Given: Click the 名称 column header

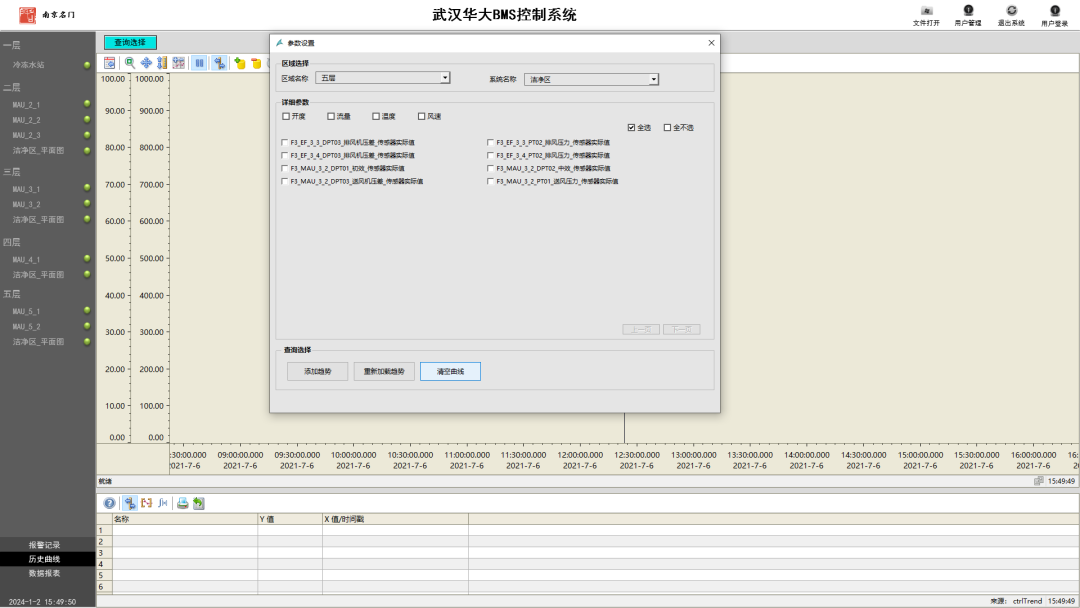Looking at the screenshot, I should tap(185, 519).
